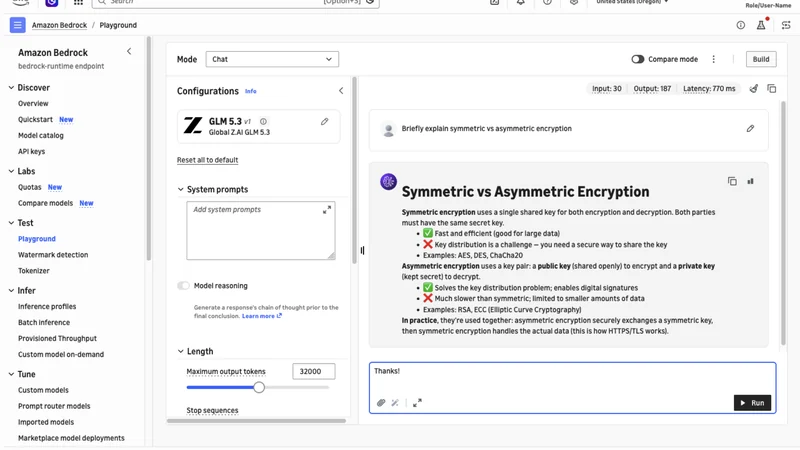Click the chat area vertical scrollbar
Screen dimensions: 800x450
783,223
